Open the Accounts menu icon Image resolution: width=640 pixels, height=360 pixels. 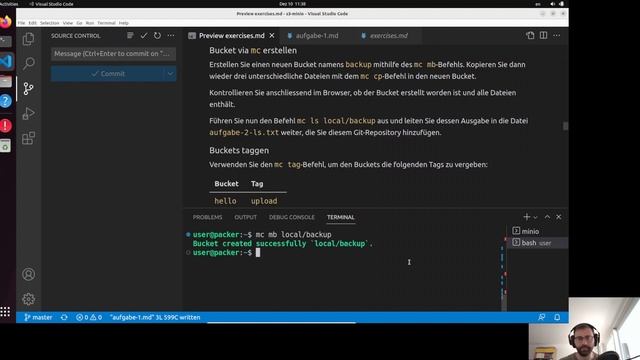click(x=29, y=274)
